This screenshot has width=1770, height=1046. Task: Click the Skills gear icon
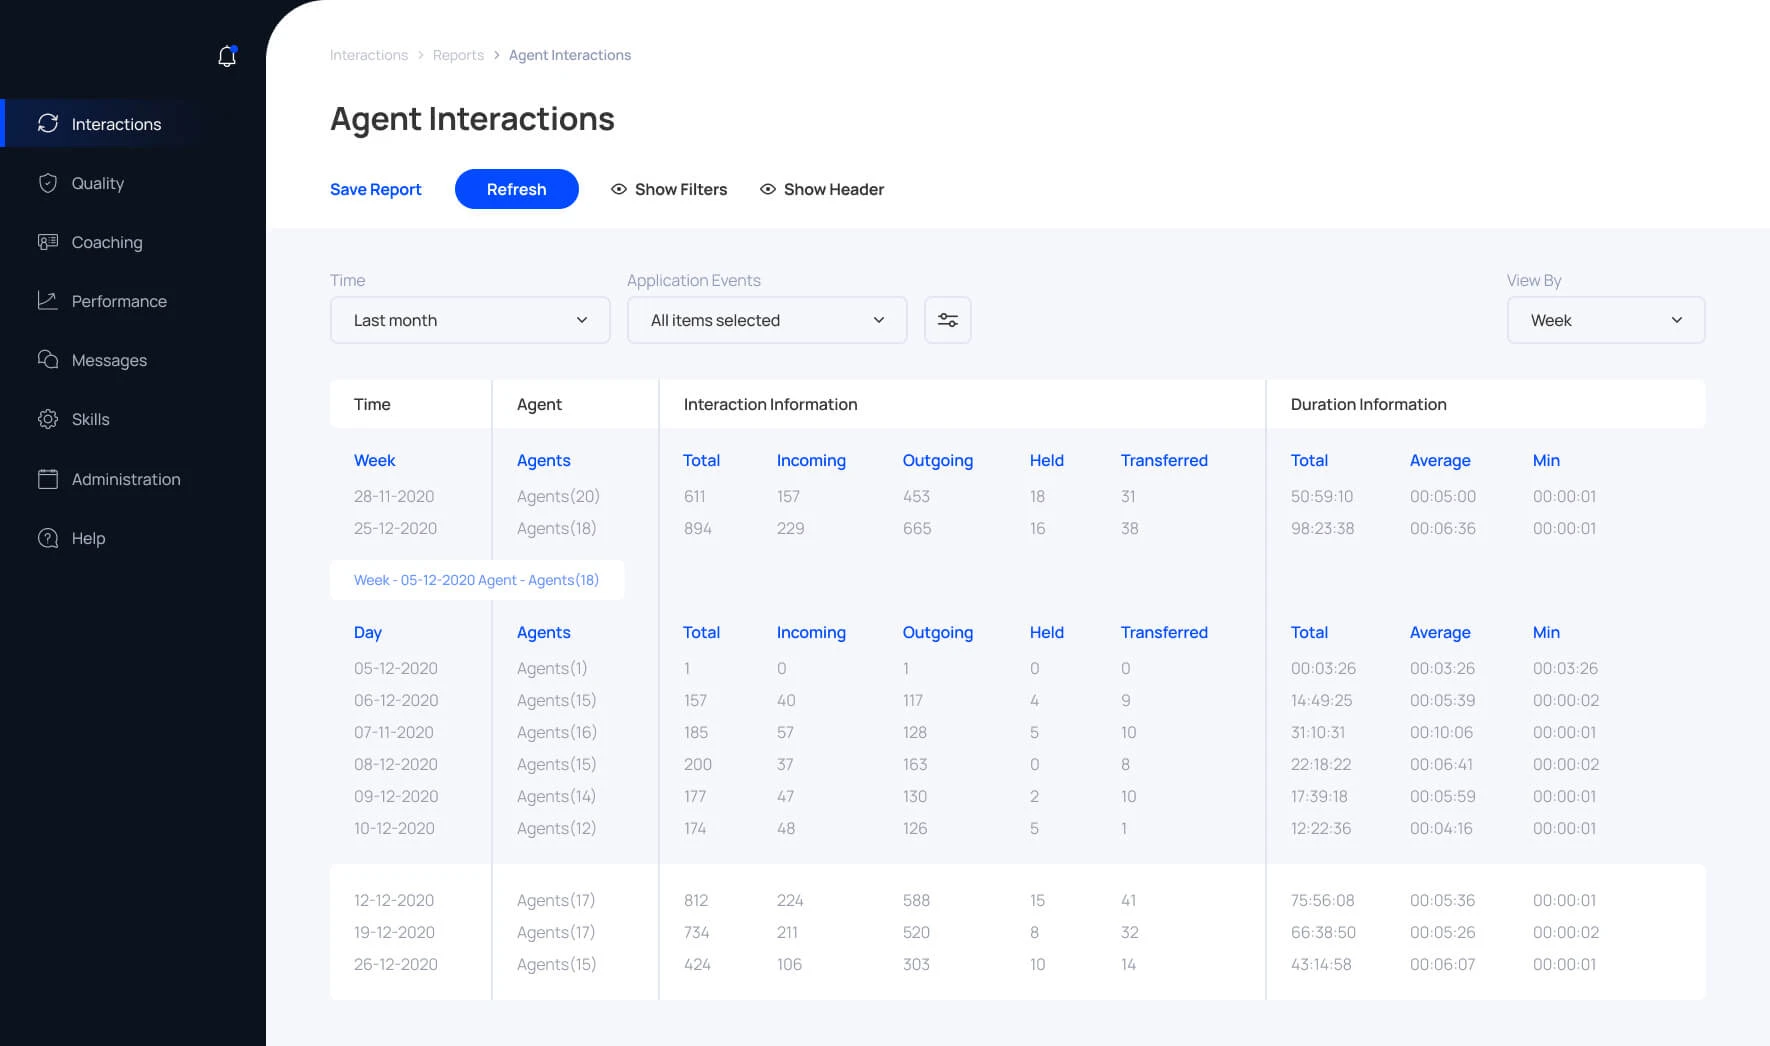[48, 419]
